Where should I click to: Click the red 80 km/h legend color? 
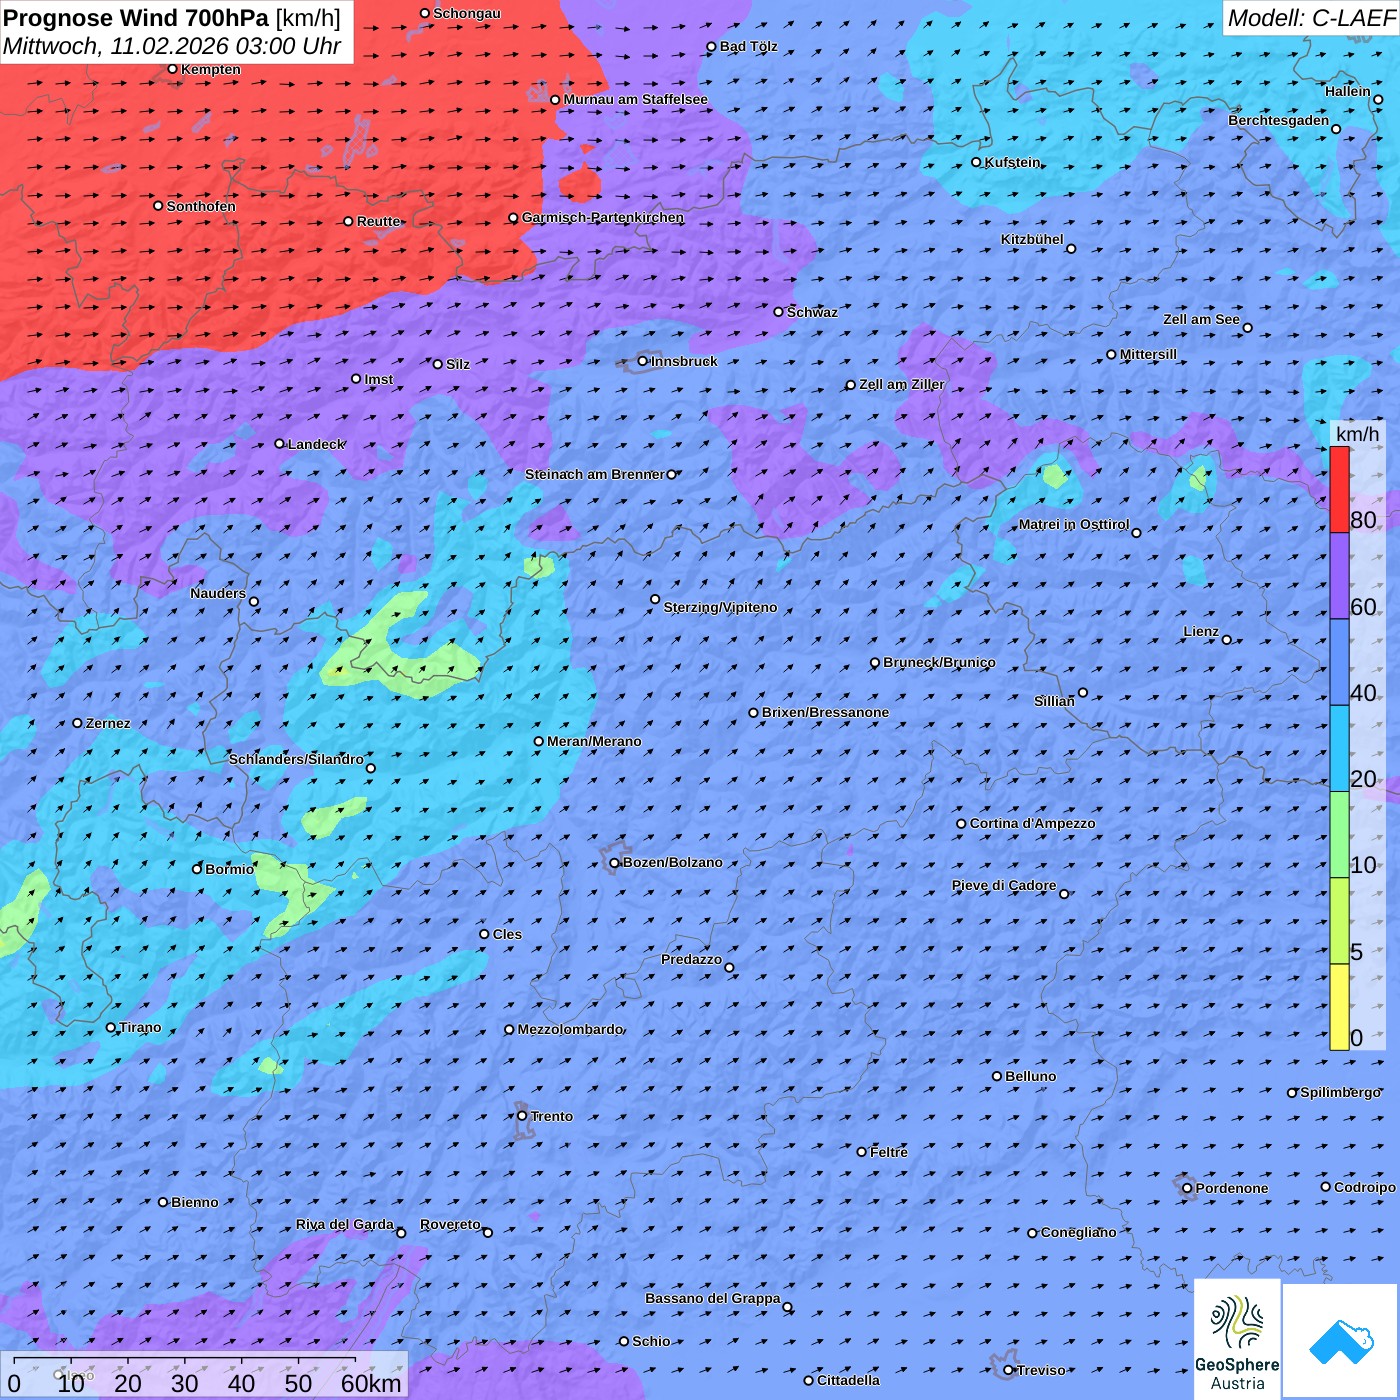[1339, 490]
